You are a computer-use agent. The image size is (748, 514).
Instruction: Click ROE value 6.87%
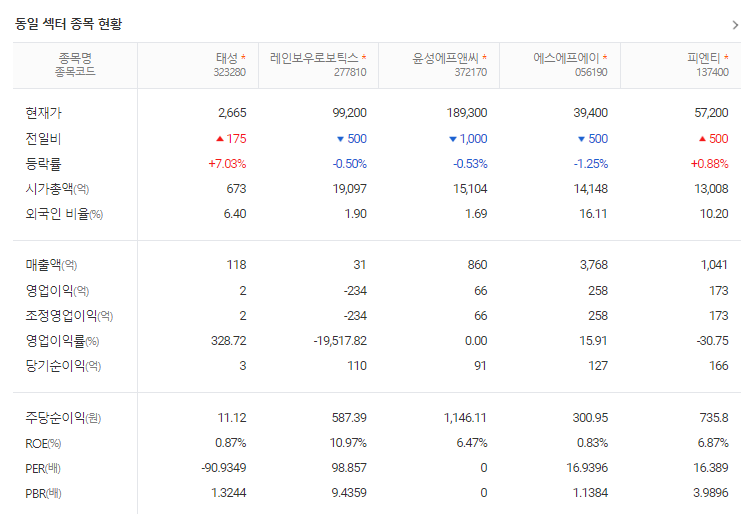(713, 443)
